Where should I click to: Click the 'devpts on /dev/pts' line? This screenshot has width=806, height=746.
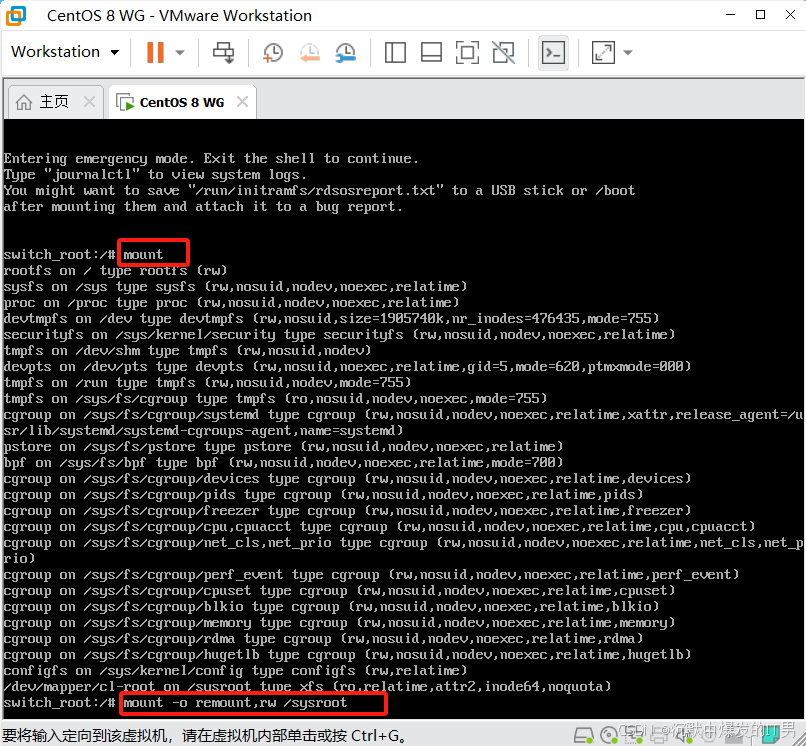tap(347, 366)
